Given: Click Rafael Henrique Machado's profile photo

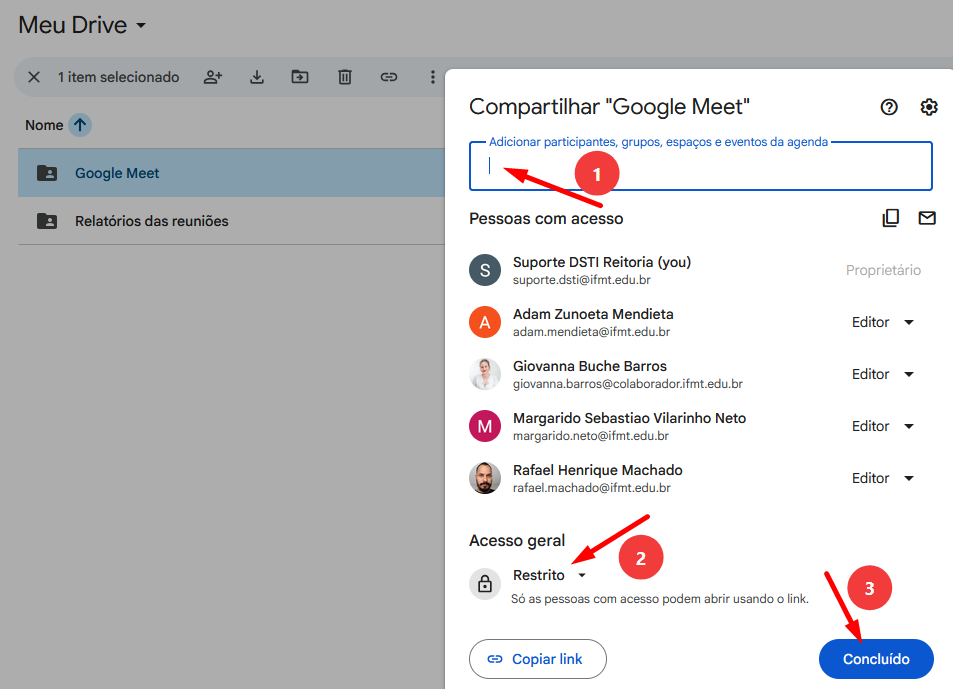Looking at the screenshot, I should click(484, 478).
